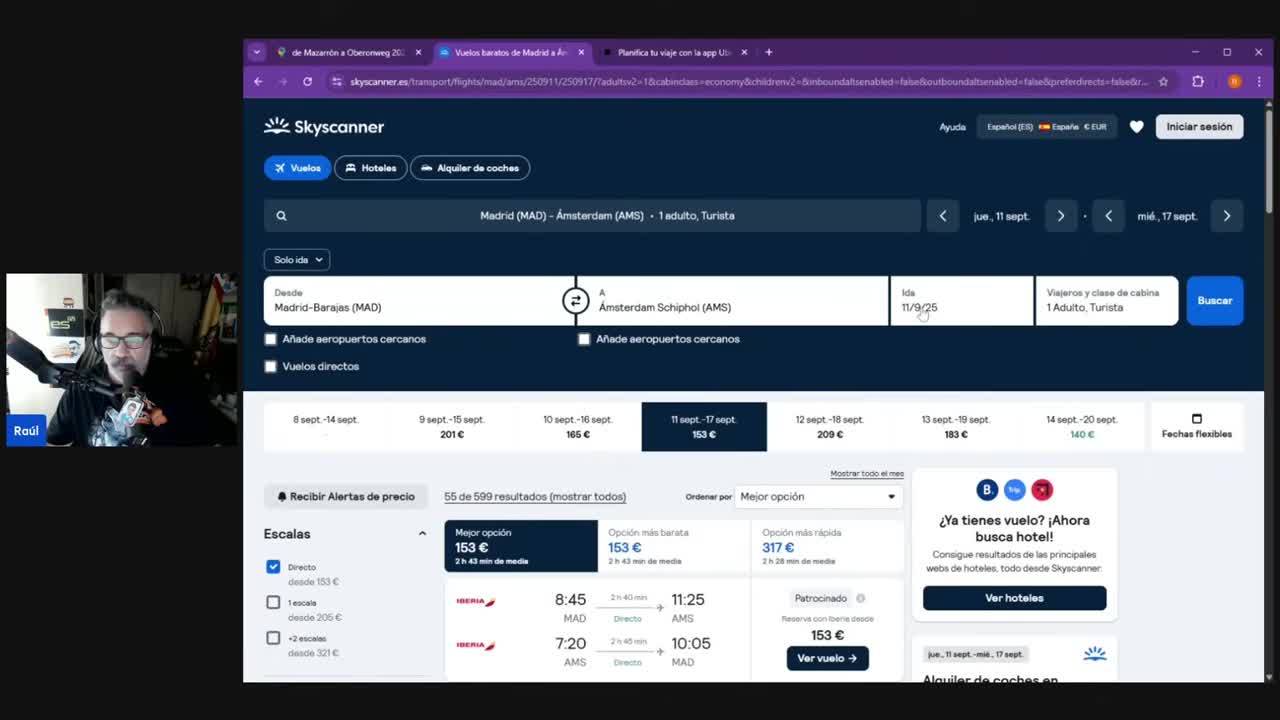Viewport: 1280px width, 720px height.
Task: Click Iniciar sesión button
Action: pos(1199,127)
